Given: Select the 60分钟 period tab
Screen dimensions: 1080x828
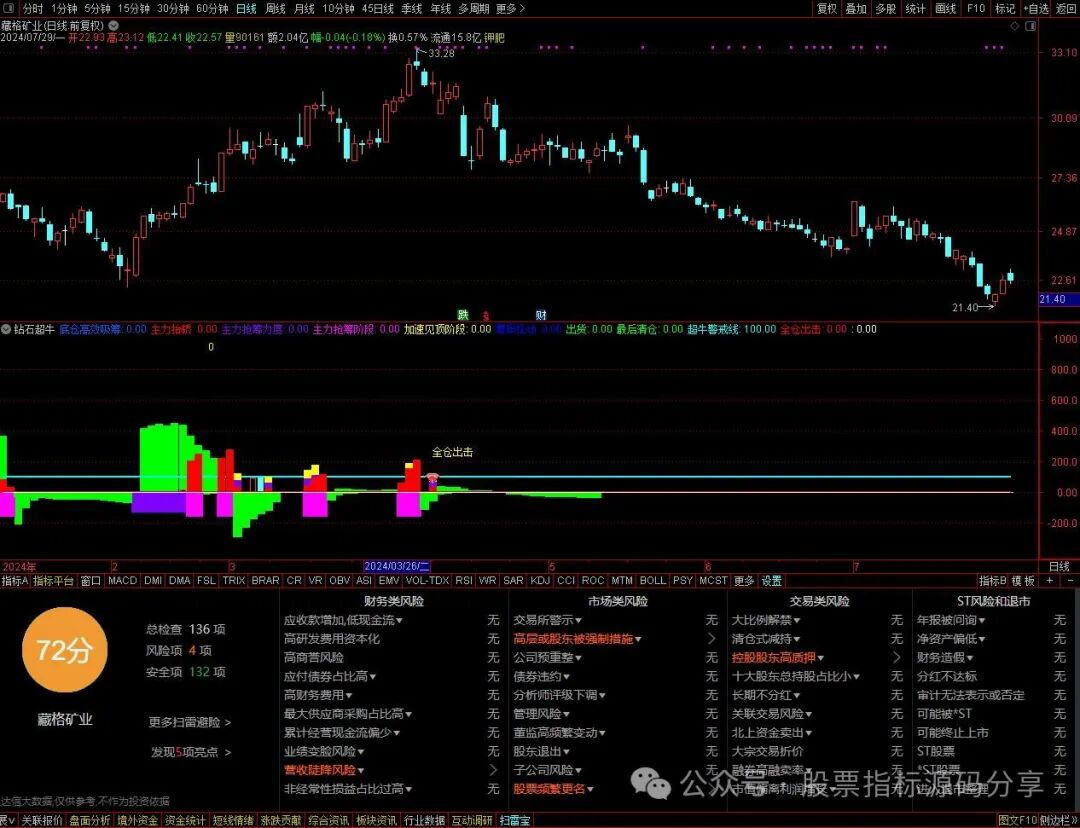Looking at the screenshot, I should pos(211,8).
